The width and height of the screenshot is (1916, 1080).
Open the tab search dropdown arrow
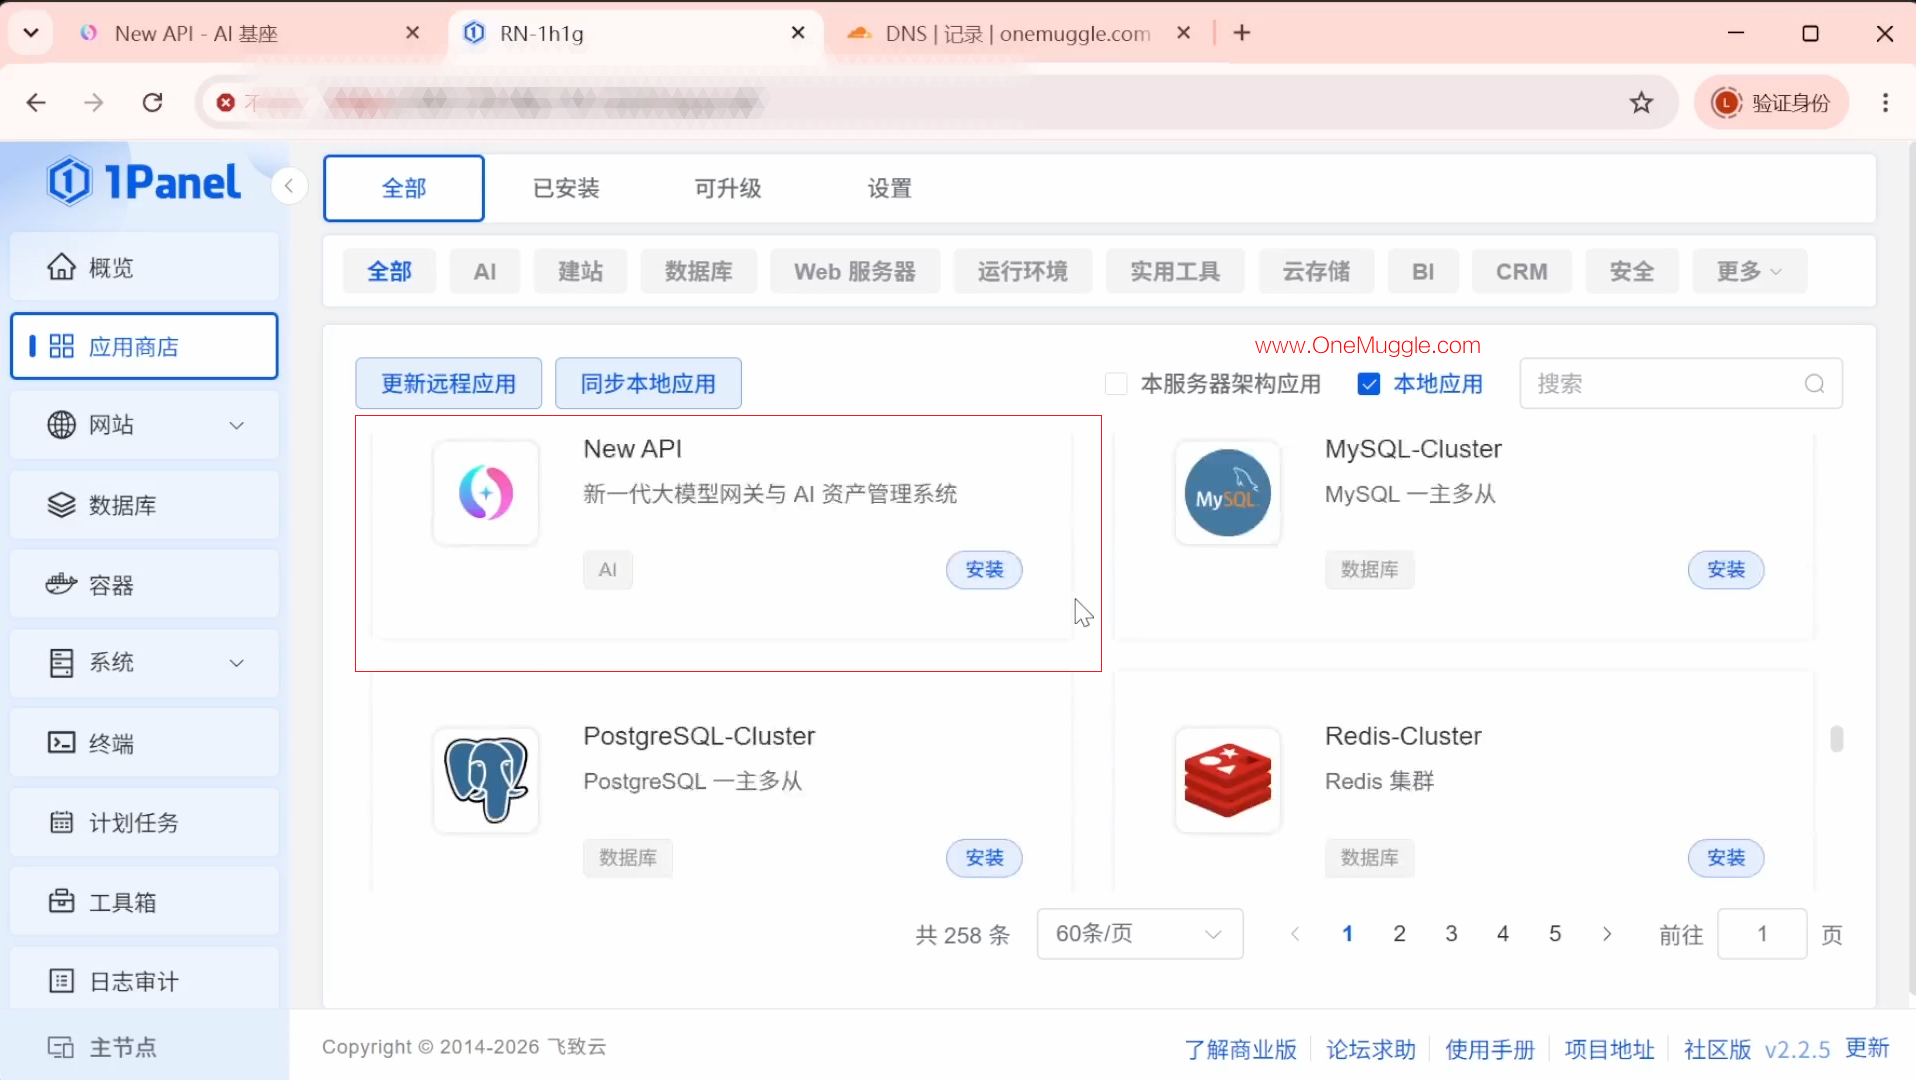31,33
